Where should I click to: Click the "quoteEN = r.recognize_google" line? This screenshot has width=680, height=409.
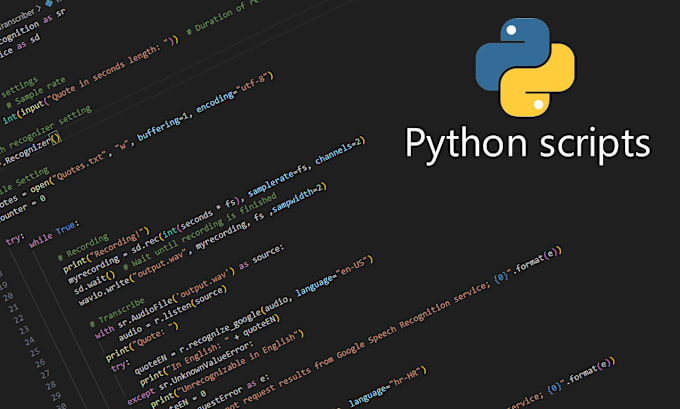[254, 316]
